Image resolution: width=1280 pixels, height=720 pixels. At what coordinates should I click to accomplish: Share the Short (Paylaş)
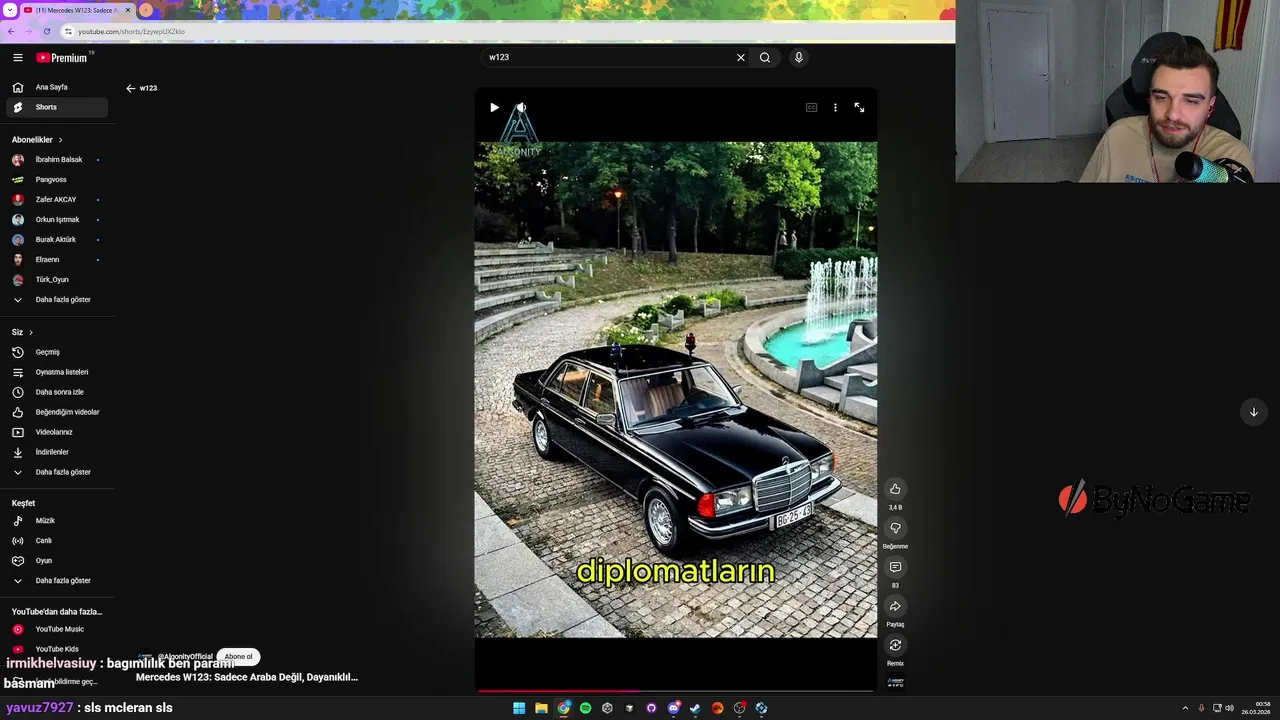[895, 606]
